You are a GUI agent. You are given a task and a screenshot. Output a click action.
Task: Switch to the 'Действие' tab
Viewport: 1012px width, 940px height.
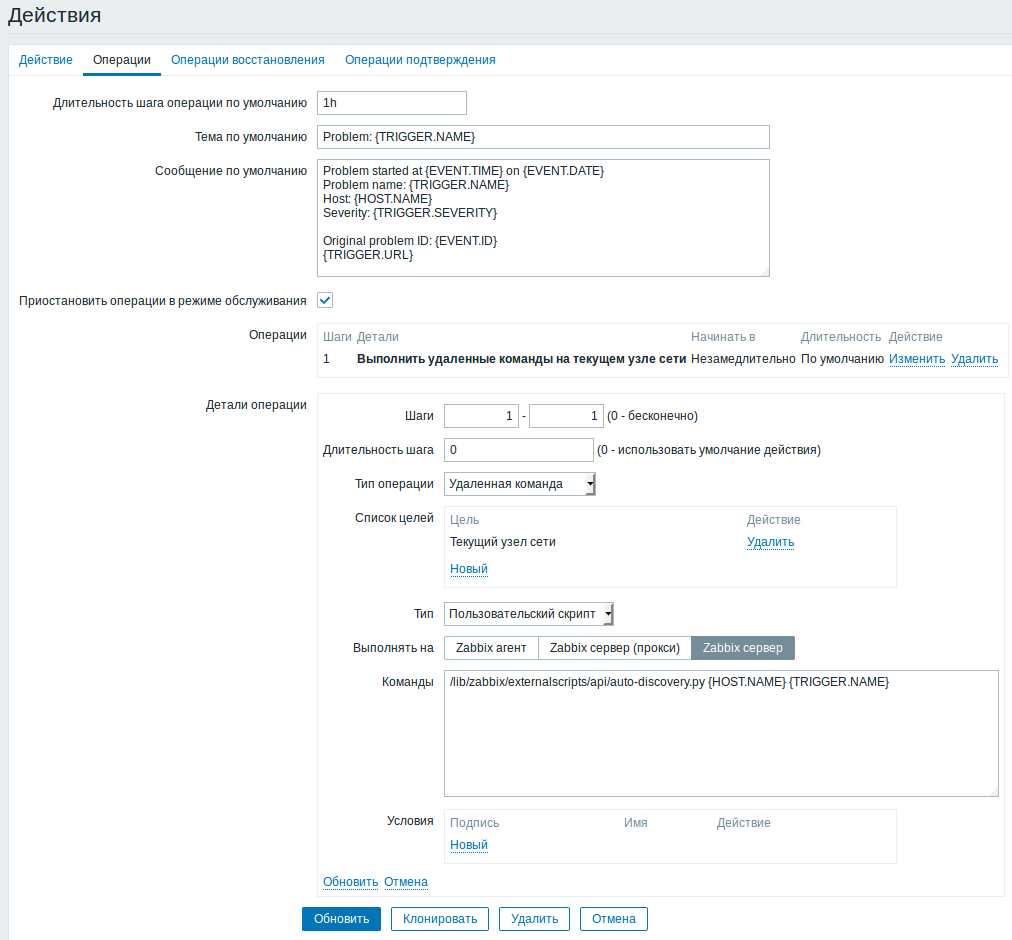[46, 60]
